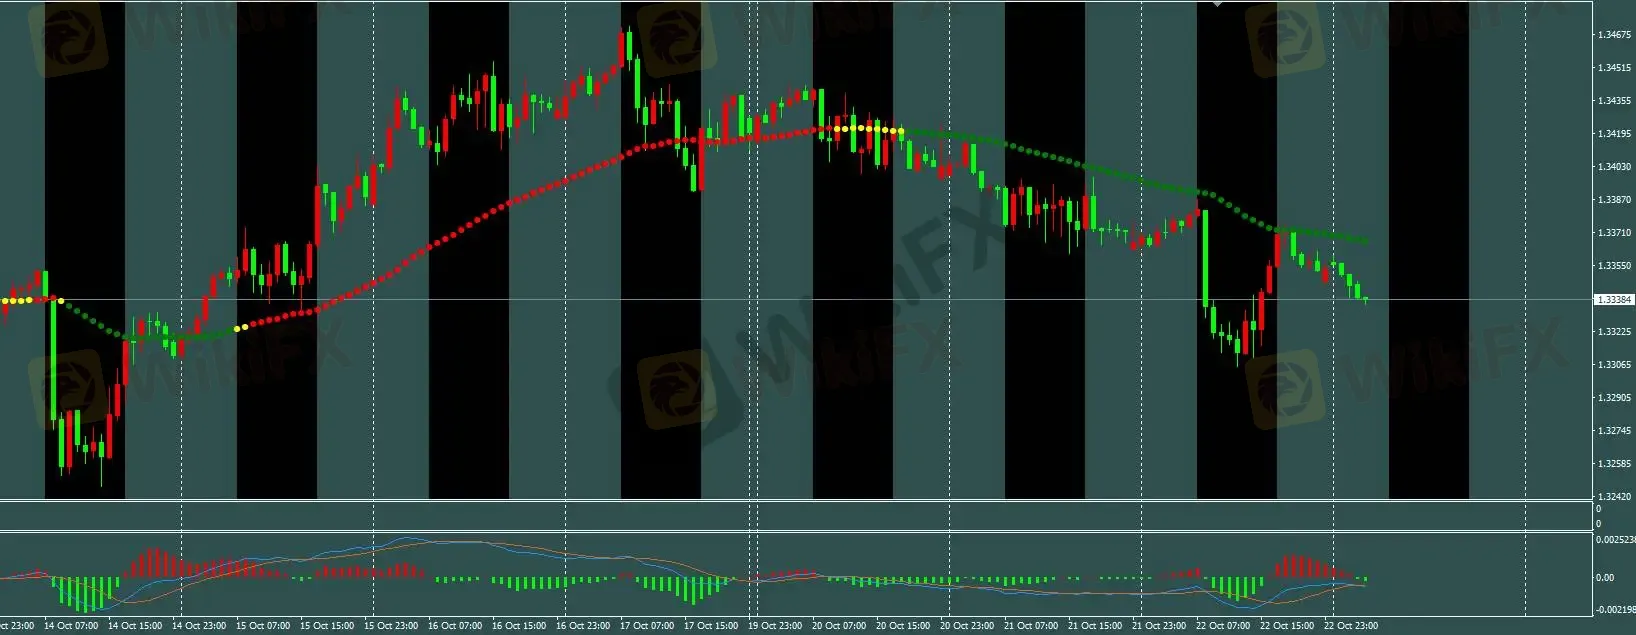Image resolution: width=1636 pixels, height=635 pixels.
Task: Click price level 1.33710 on the axis
Action: pos(1614,233)
